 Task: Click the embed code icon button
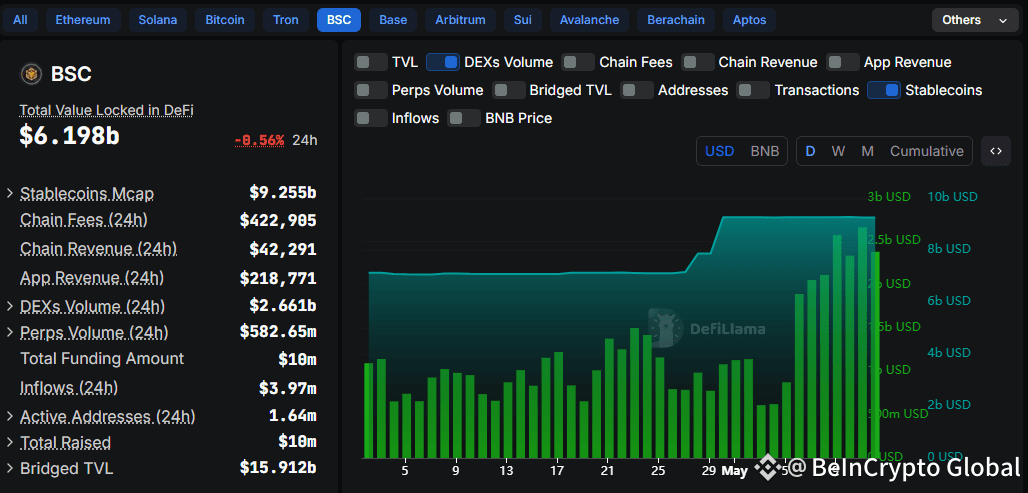[x=996, y=151]
